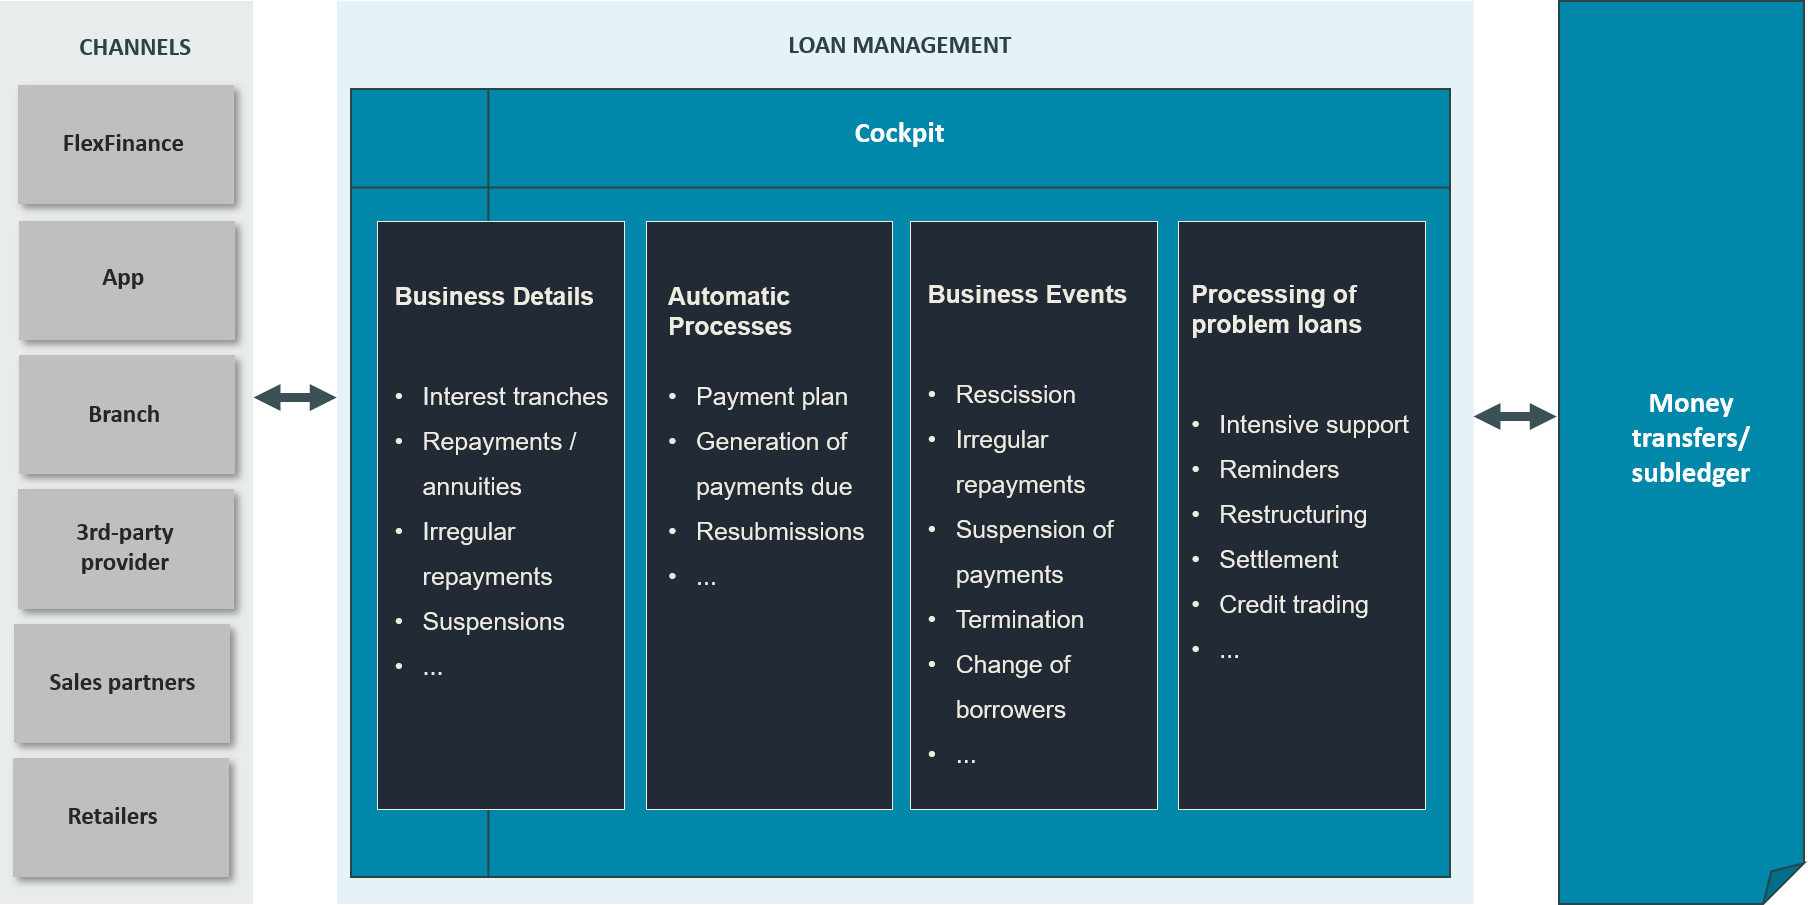
Task: Open the Cockpit header
Action: tap(898, 134)
